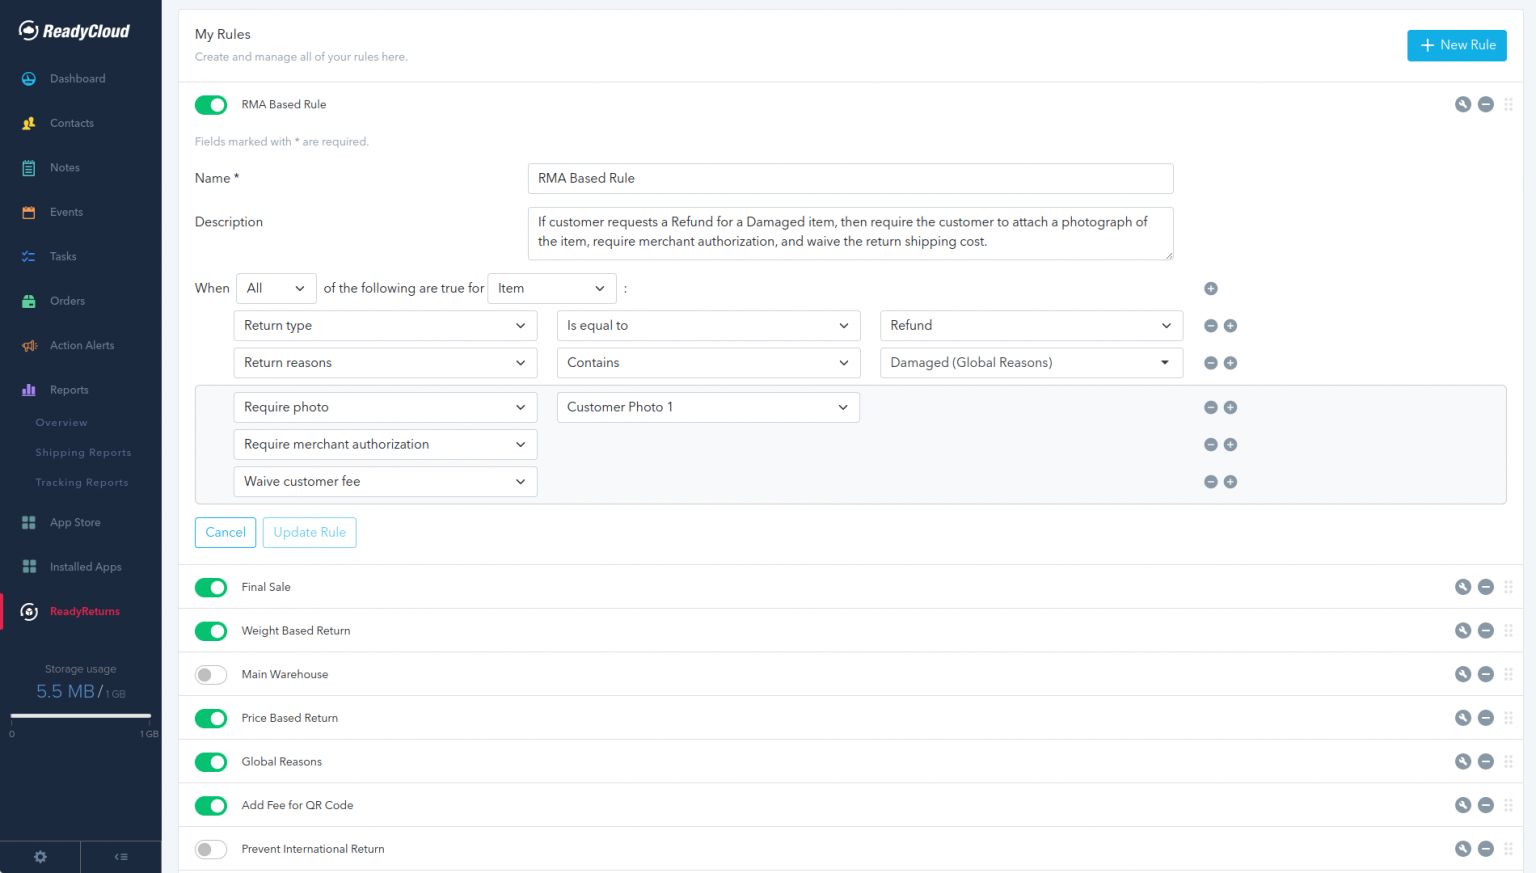This screenshot has height=873, width=1536.
Task: Click the add condition plus icon above conditions
Action: click(1210, 289)
